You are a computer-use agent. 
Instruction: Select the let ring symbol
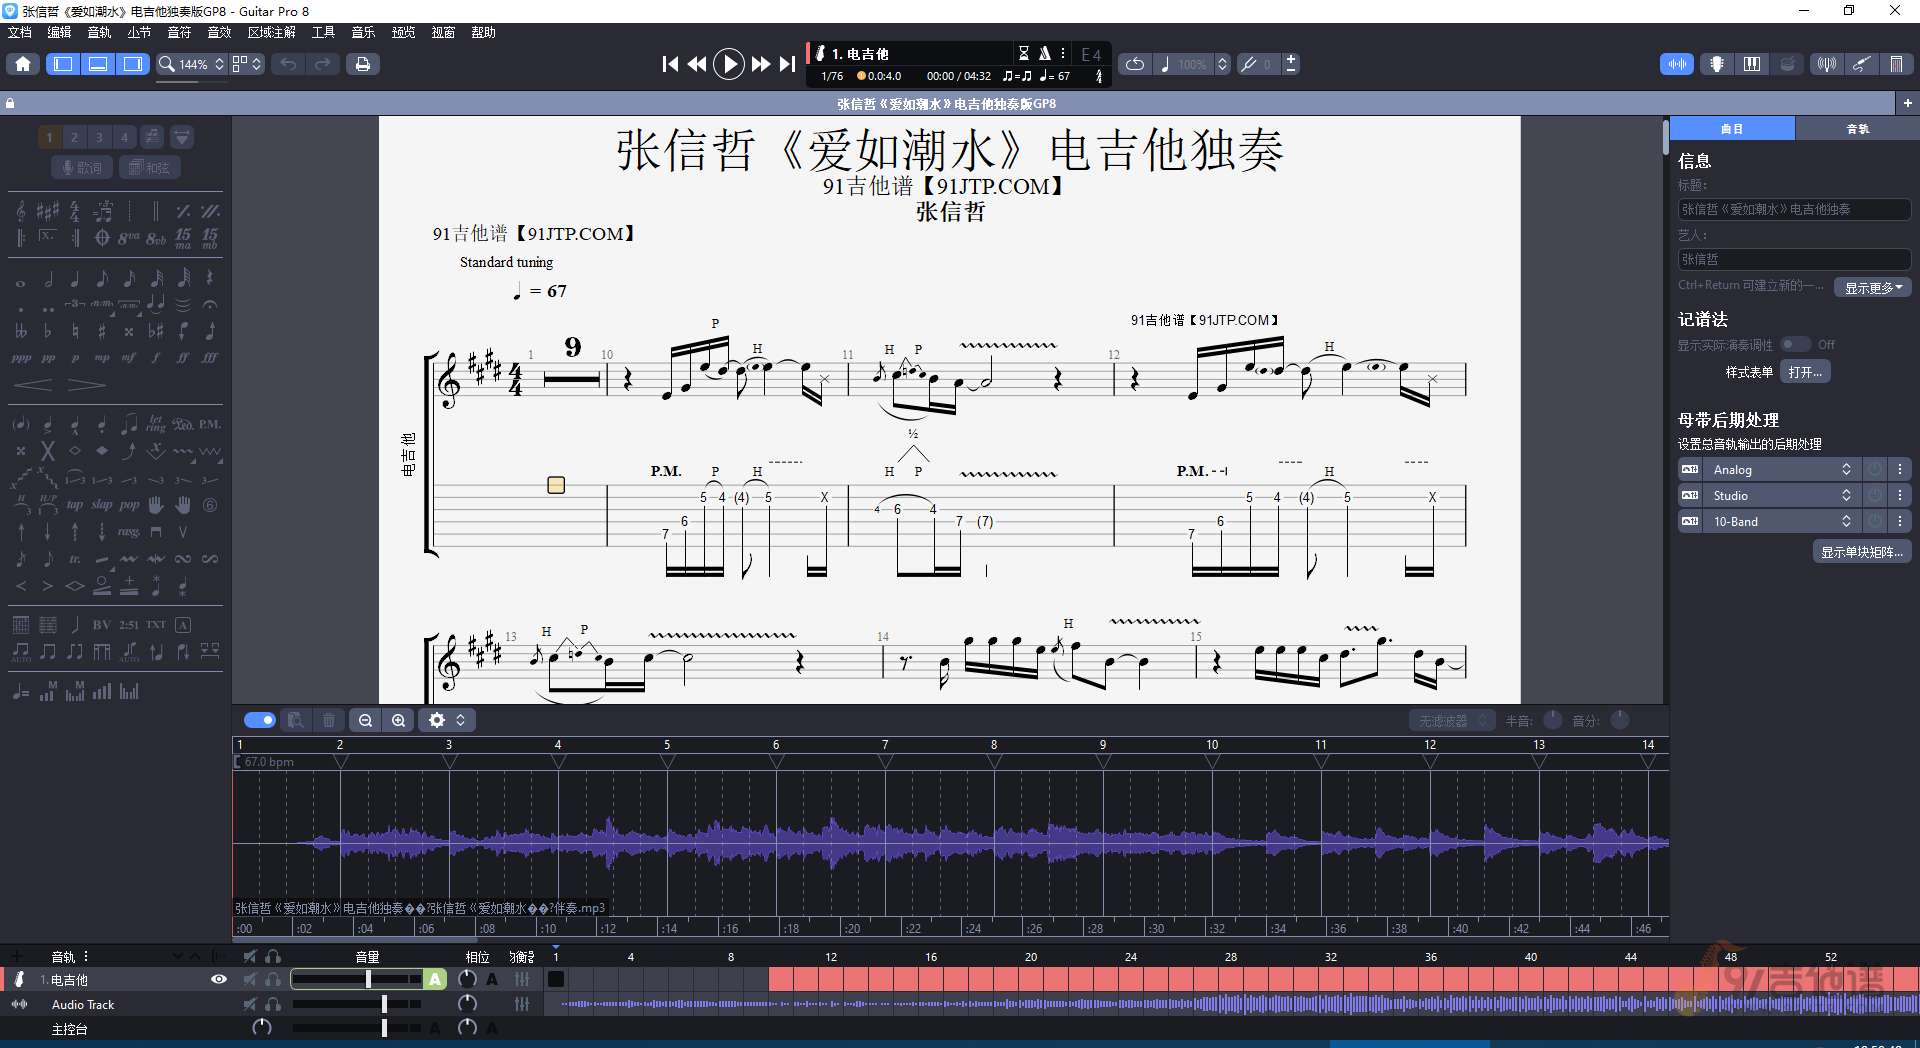pyautogui.click(x=156, y=424)
